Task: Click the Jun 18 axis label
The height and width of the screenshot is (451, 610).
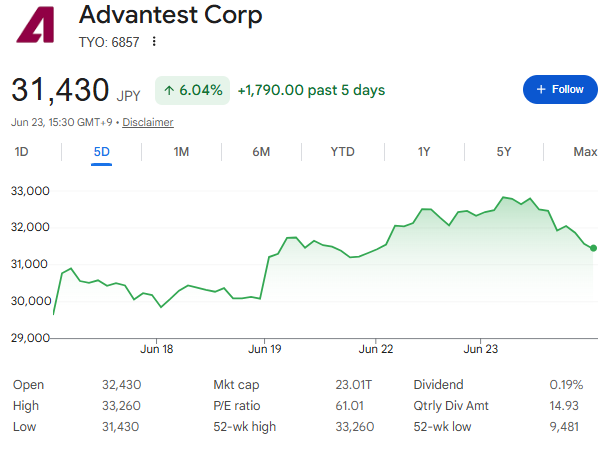Action: (x=156, y=349)
